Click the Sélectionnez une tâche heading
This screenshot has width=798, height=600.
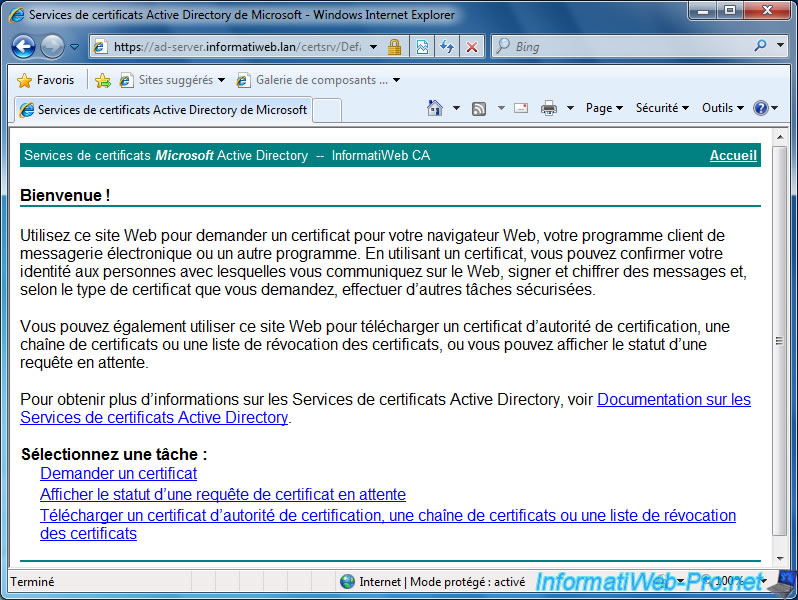coord(114,454)
